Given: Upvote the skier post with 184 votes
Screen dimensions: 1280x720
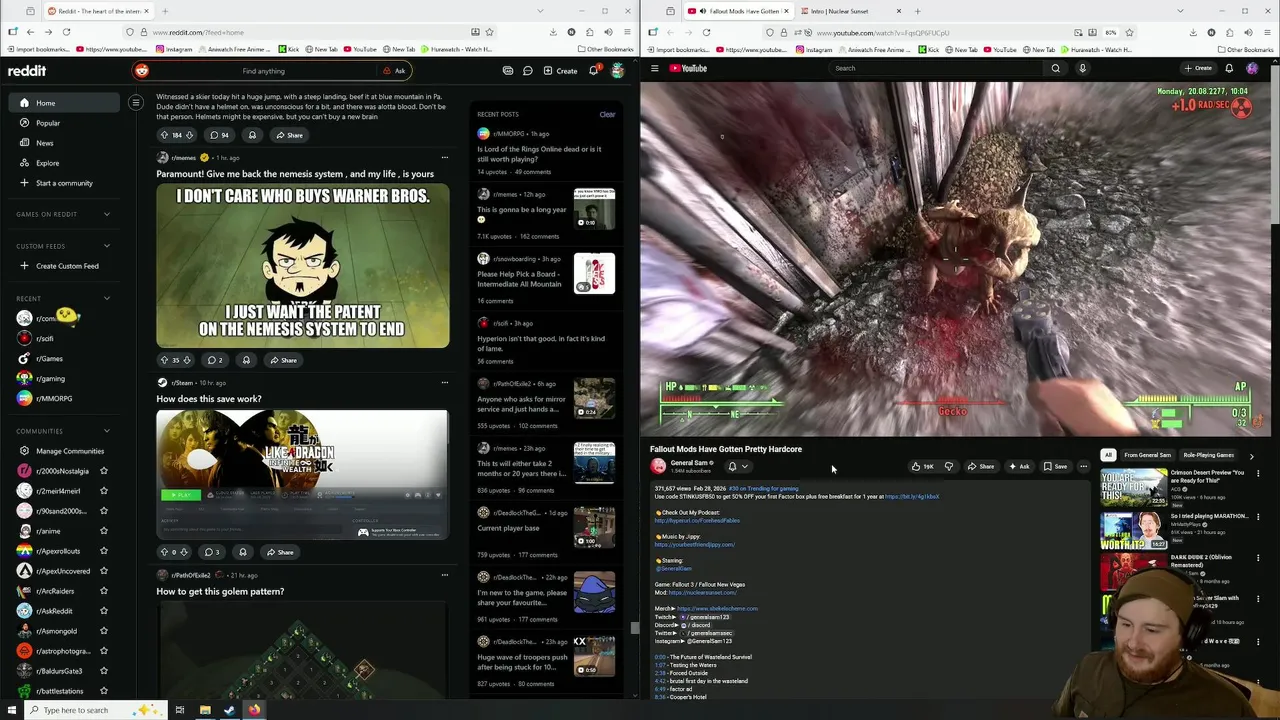Looking at the screenshot, I should click(x=164, y=135).
